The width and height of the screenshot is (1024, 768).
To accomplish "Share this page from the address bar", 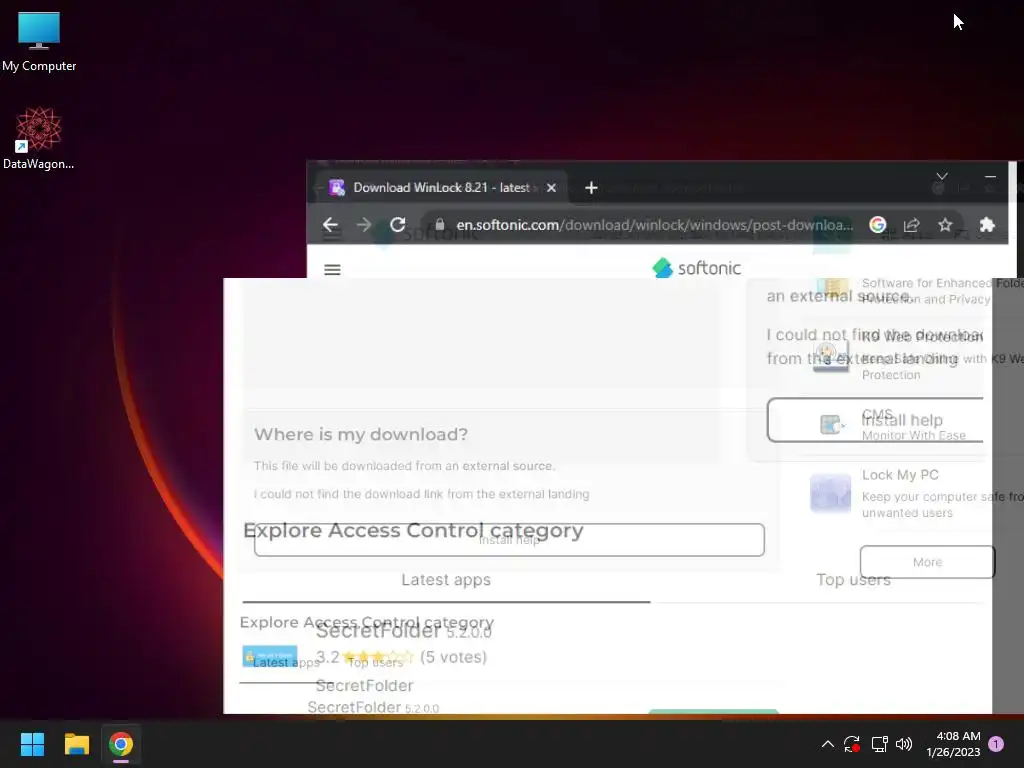I will coord(912,225).
